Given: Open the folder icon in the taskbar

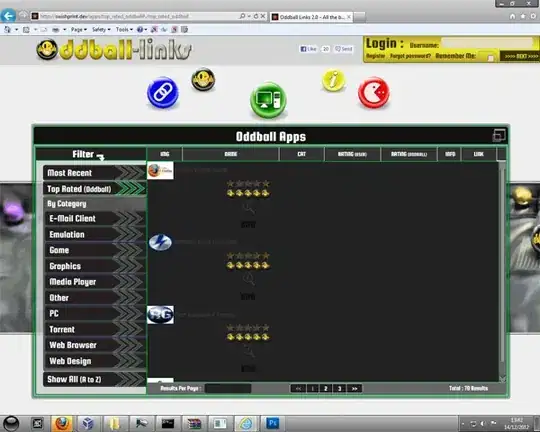Looking at the screenshot, I should [x=115, y=423].
